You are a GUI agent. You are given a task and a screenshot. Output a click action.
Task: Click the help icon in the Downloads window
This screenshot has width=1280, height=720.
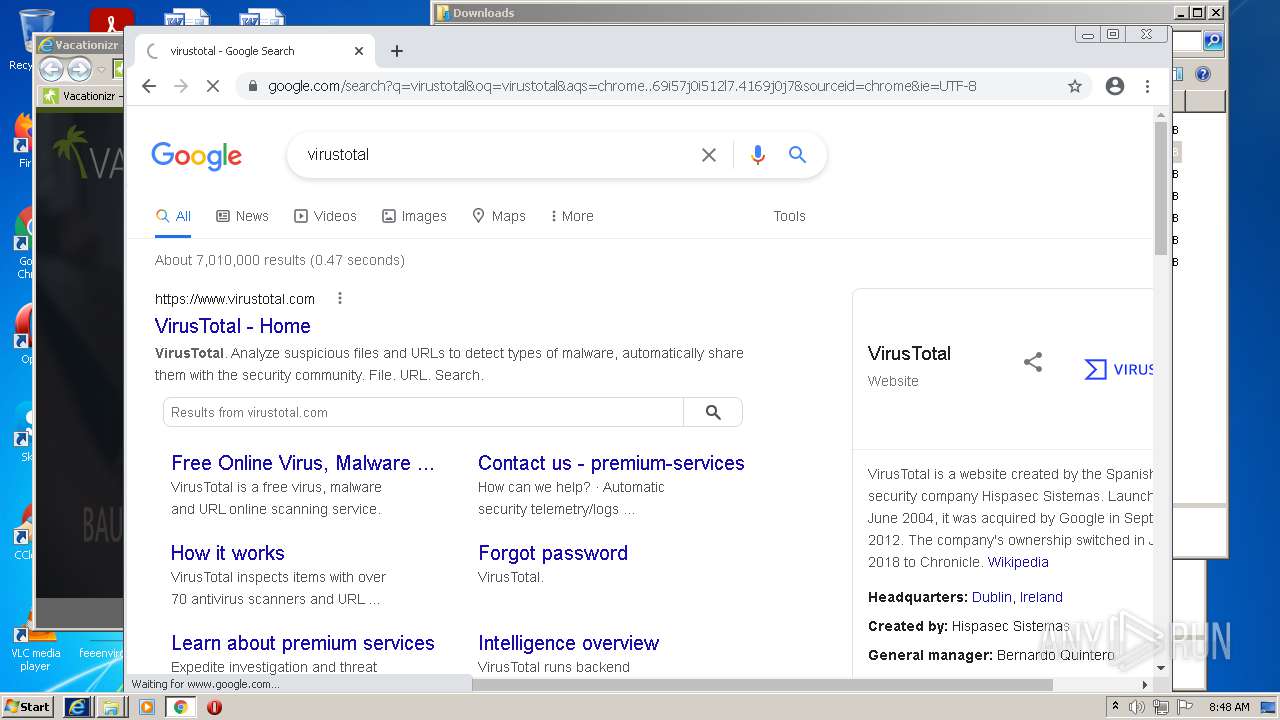click(1203, 74)
